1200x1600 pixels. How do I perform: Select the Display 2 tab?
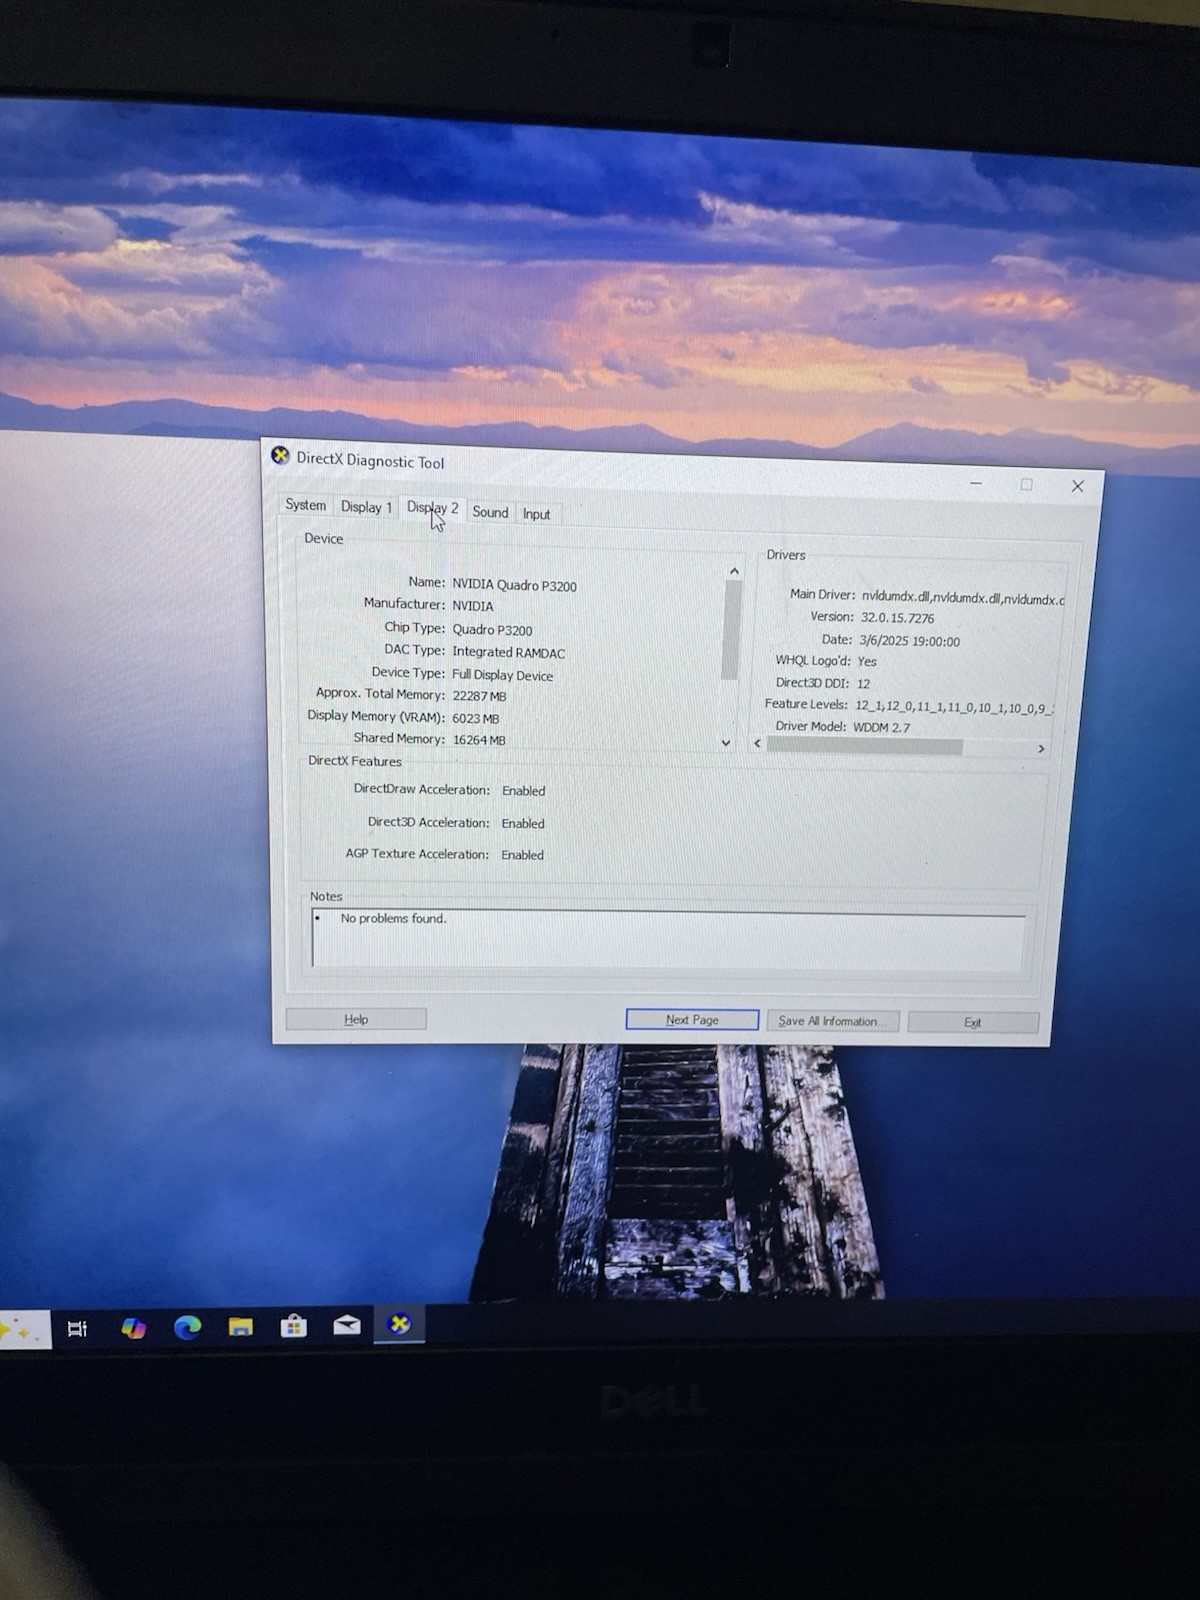[x=432, y=508]
